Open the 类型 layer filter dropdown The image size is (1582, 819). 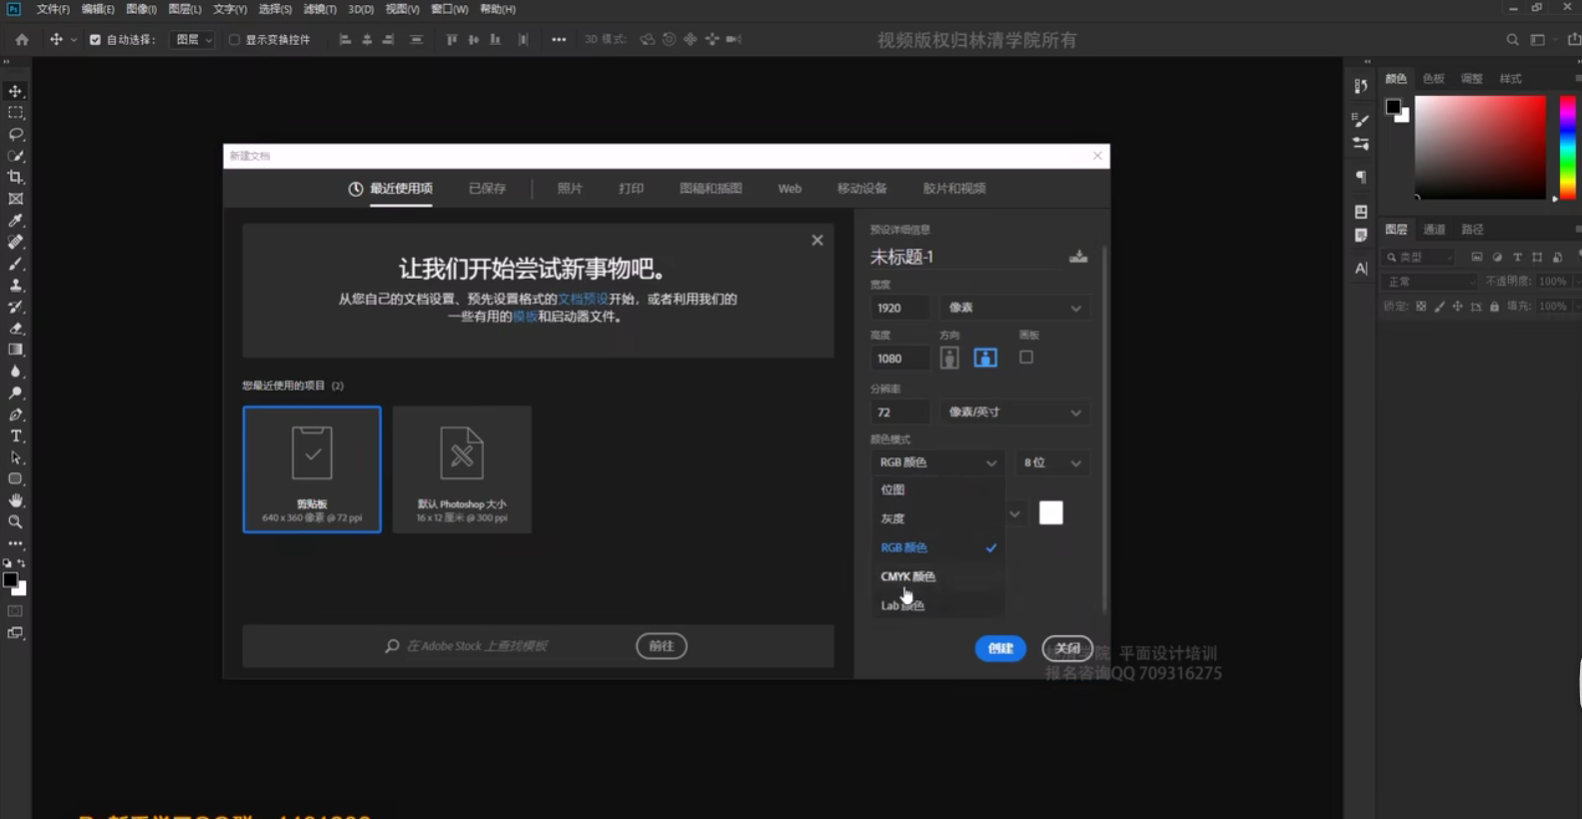(1419, 257)
